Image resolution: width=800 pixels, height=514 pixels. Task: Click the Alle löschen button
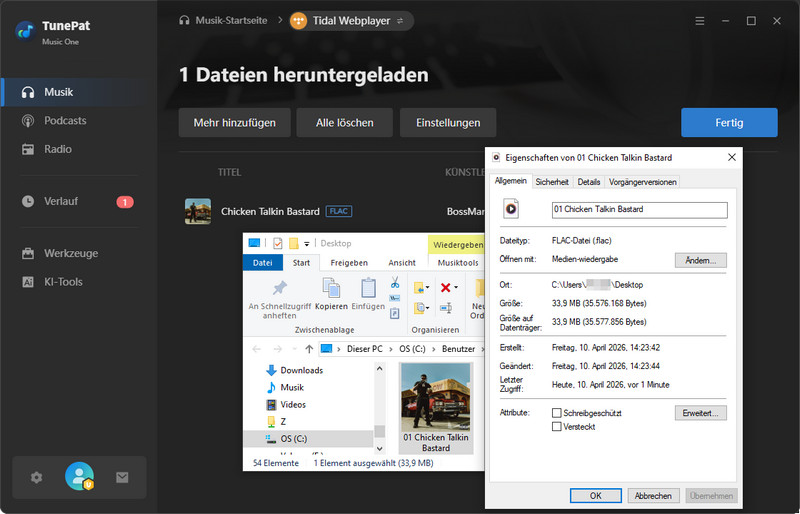pyautogui.click(x=344, y=123)
